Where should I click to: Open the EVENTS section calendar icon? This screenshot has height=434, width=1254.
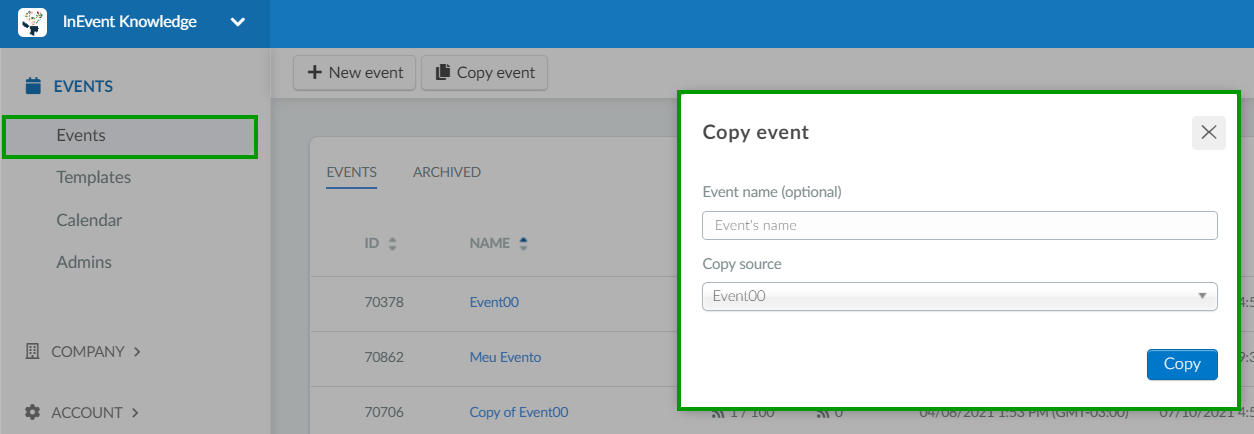(x=34, y=86)
